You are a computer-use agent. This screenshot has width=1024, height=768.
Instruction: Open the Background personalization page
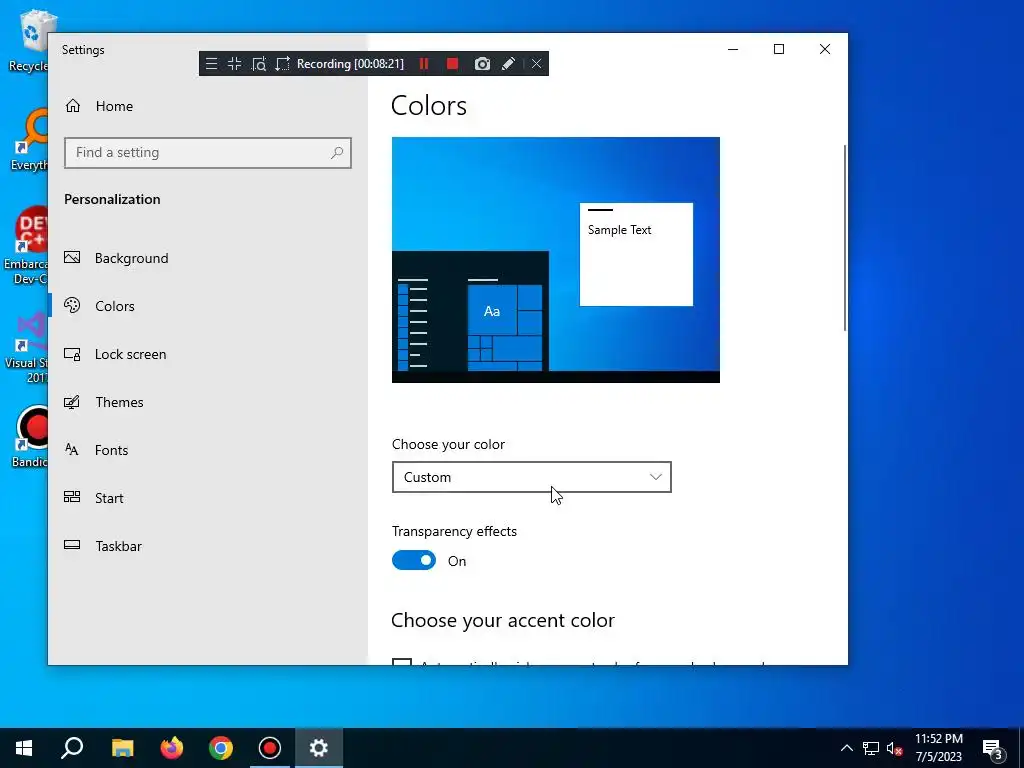pyautogui.click(x=208, y=258)
